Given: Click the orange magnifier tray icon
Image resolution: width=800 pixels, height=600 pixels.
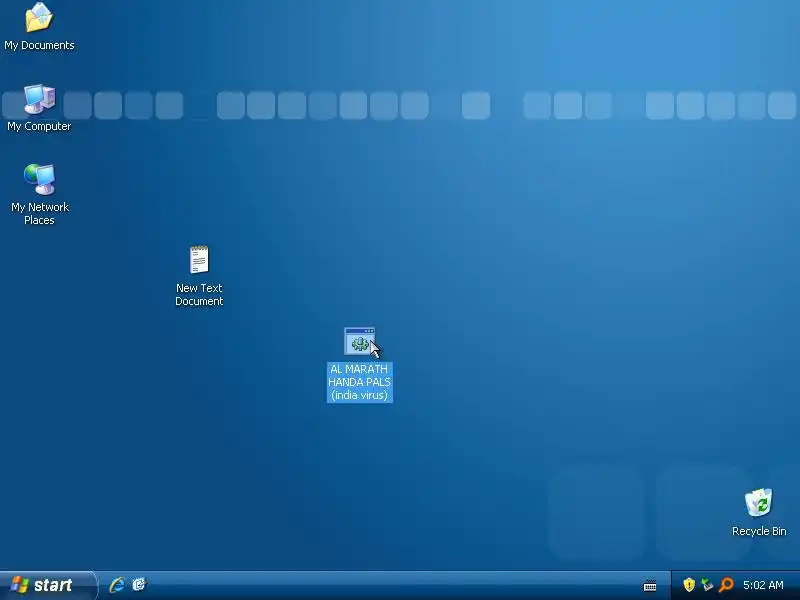Looking at the screenshot, I should (x=726, y=585).
